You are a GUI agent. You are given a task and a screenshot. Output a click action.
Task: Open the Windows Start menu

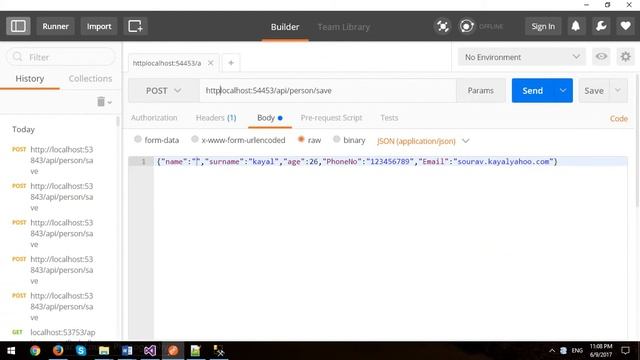click(11, 351)
